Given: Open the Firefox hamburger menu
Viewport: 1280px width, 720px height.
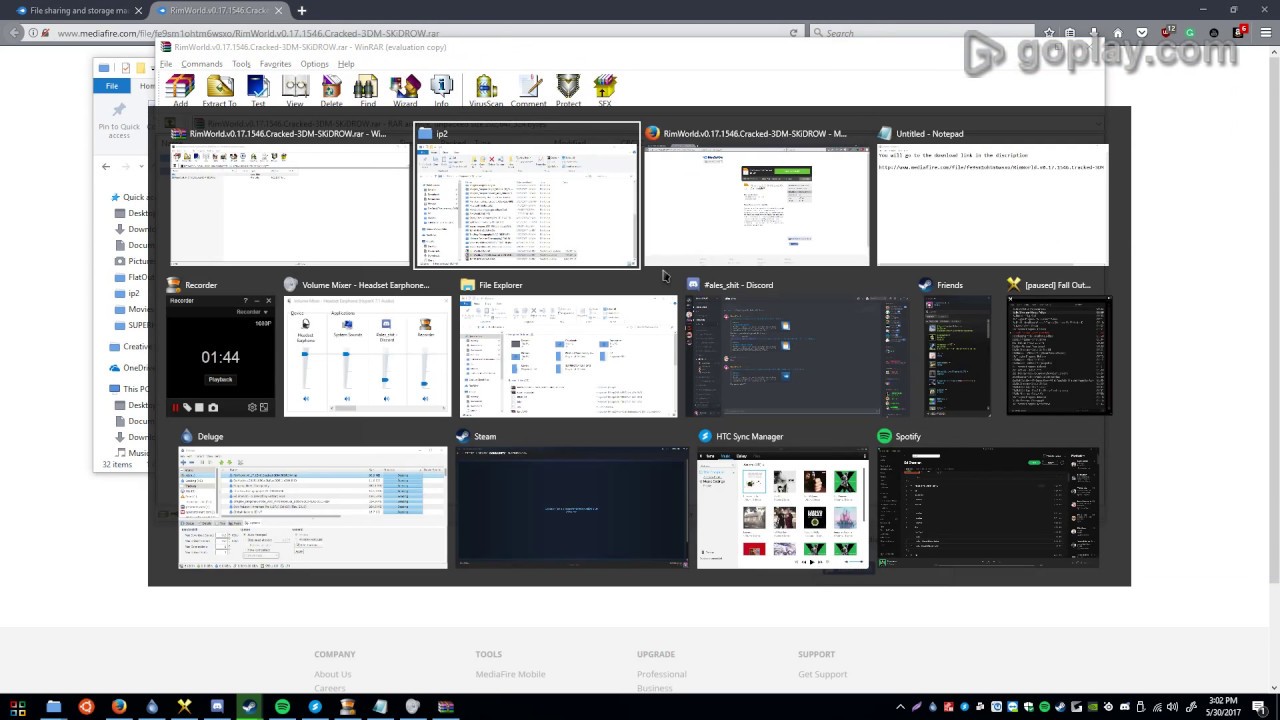Looking at the screenshot, I should (1265, 33).
